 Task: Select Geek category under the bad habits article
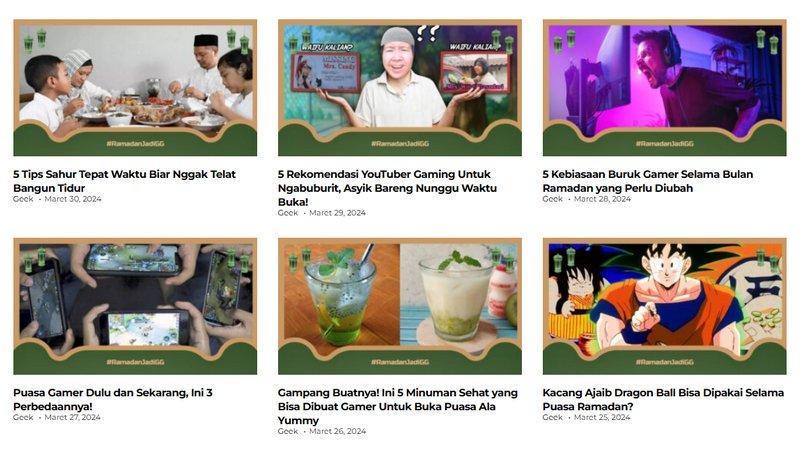pyautogui.click(x=553, y=199)
